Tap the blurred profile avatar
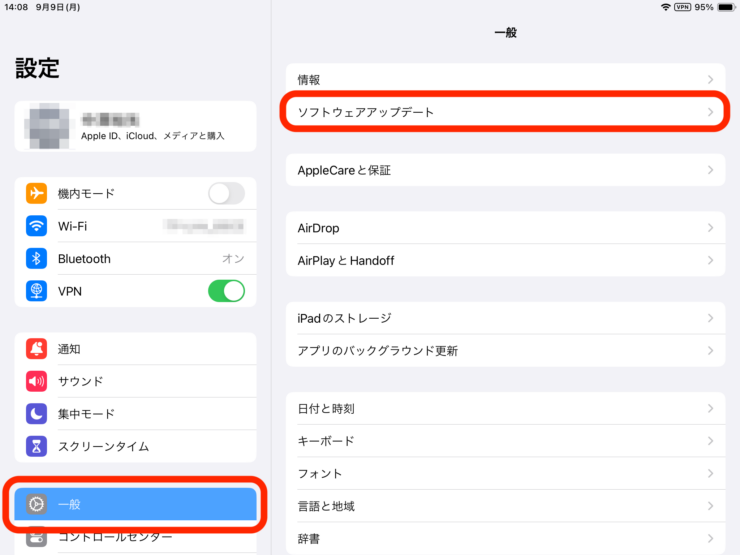 pos(50,126)
